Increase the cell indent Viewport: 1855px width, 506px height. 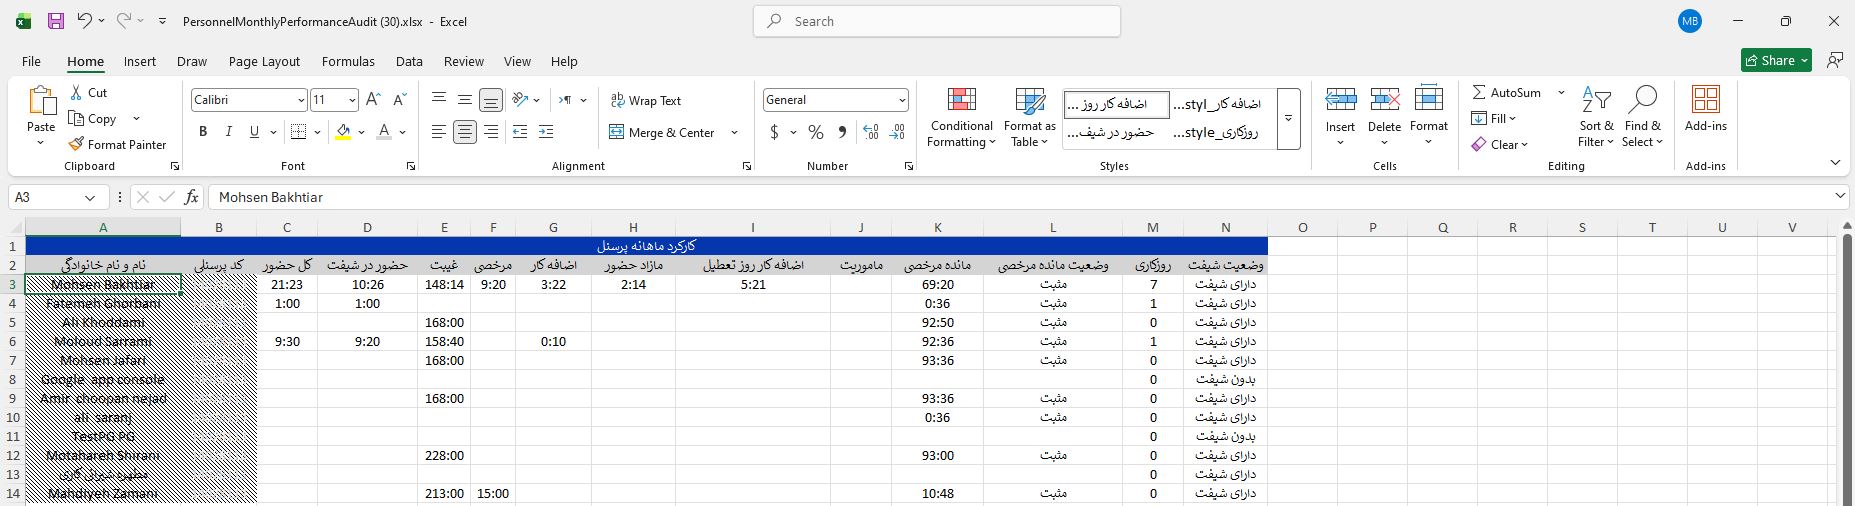click(x=546, y=132)
